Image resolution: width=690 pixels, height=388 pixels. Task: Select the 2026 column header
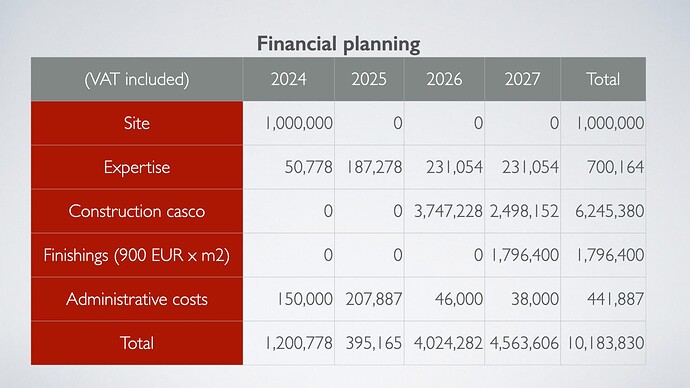[444, 79]
